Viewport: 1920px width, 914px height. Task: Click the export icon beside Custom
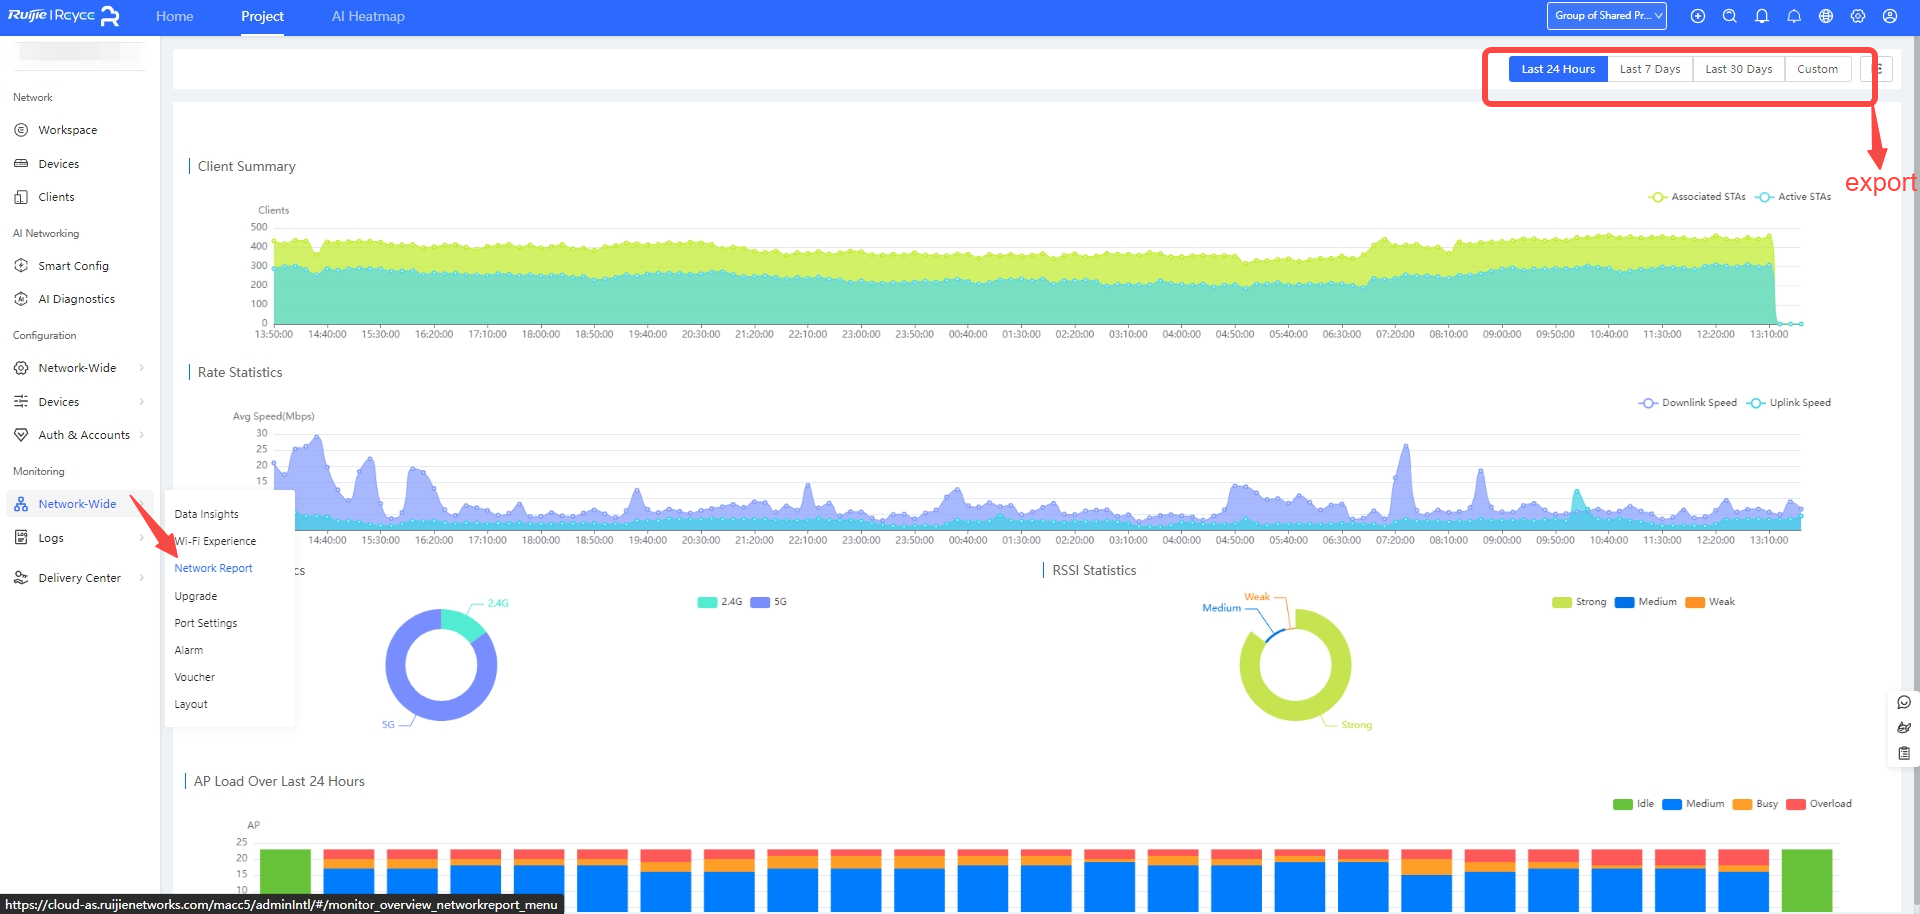pos(1877,69)
